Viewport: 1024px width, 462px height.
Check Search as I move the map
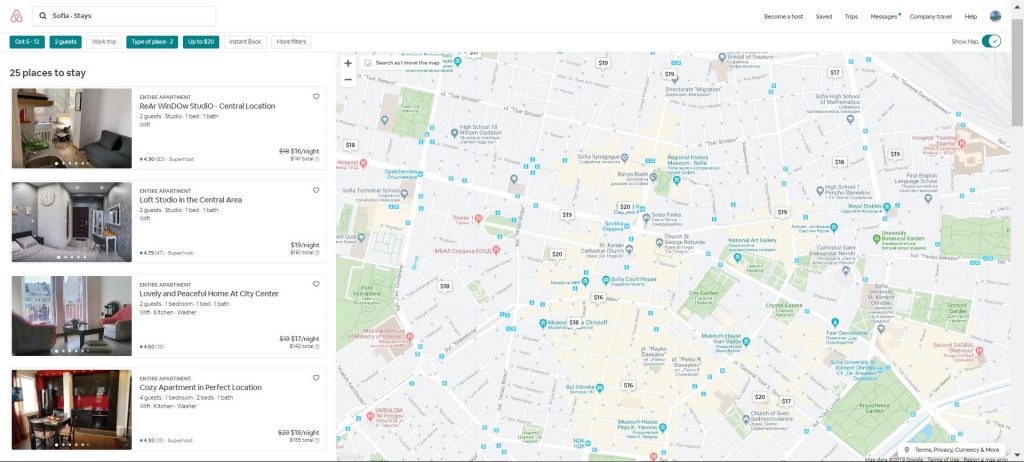pyautogui.click(x=369, y=63)
